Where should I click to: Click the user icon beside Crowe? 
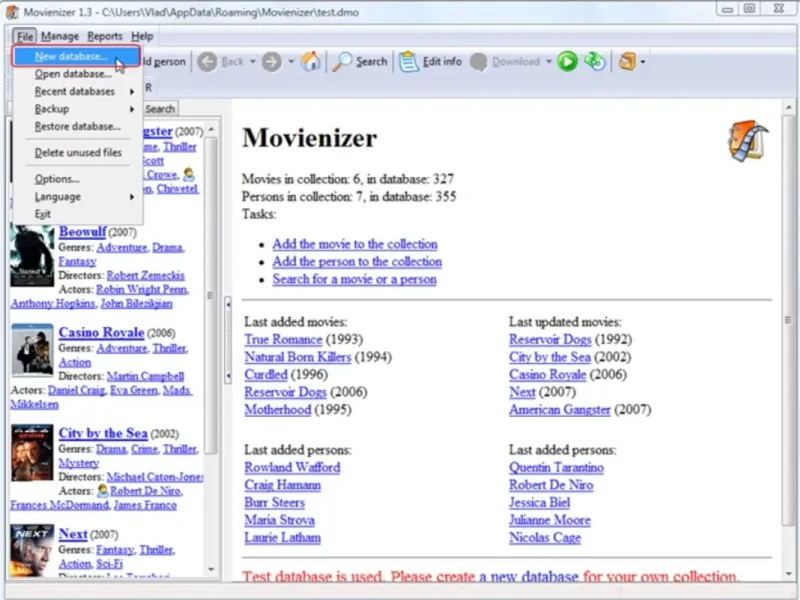188,174
